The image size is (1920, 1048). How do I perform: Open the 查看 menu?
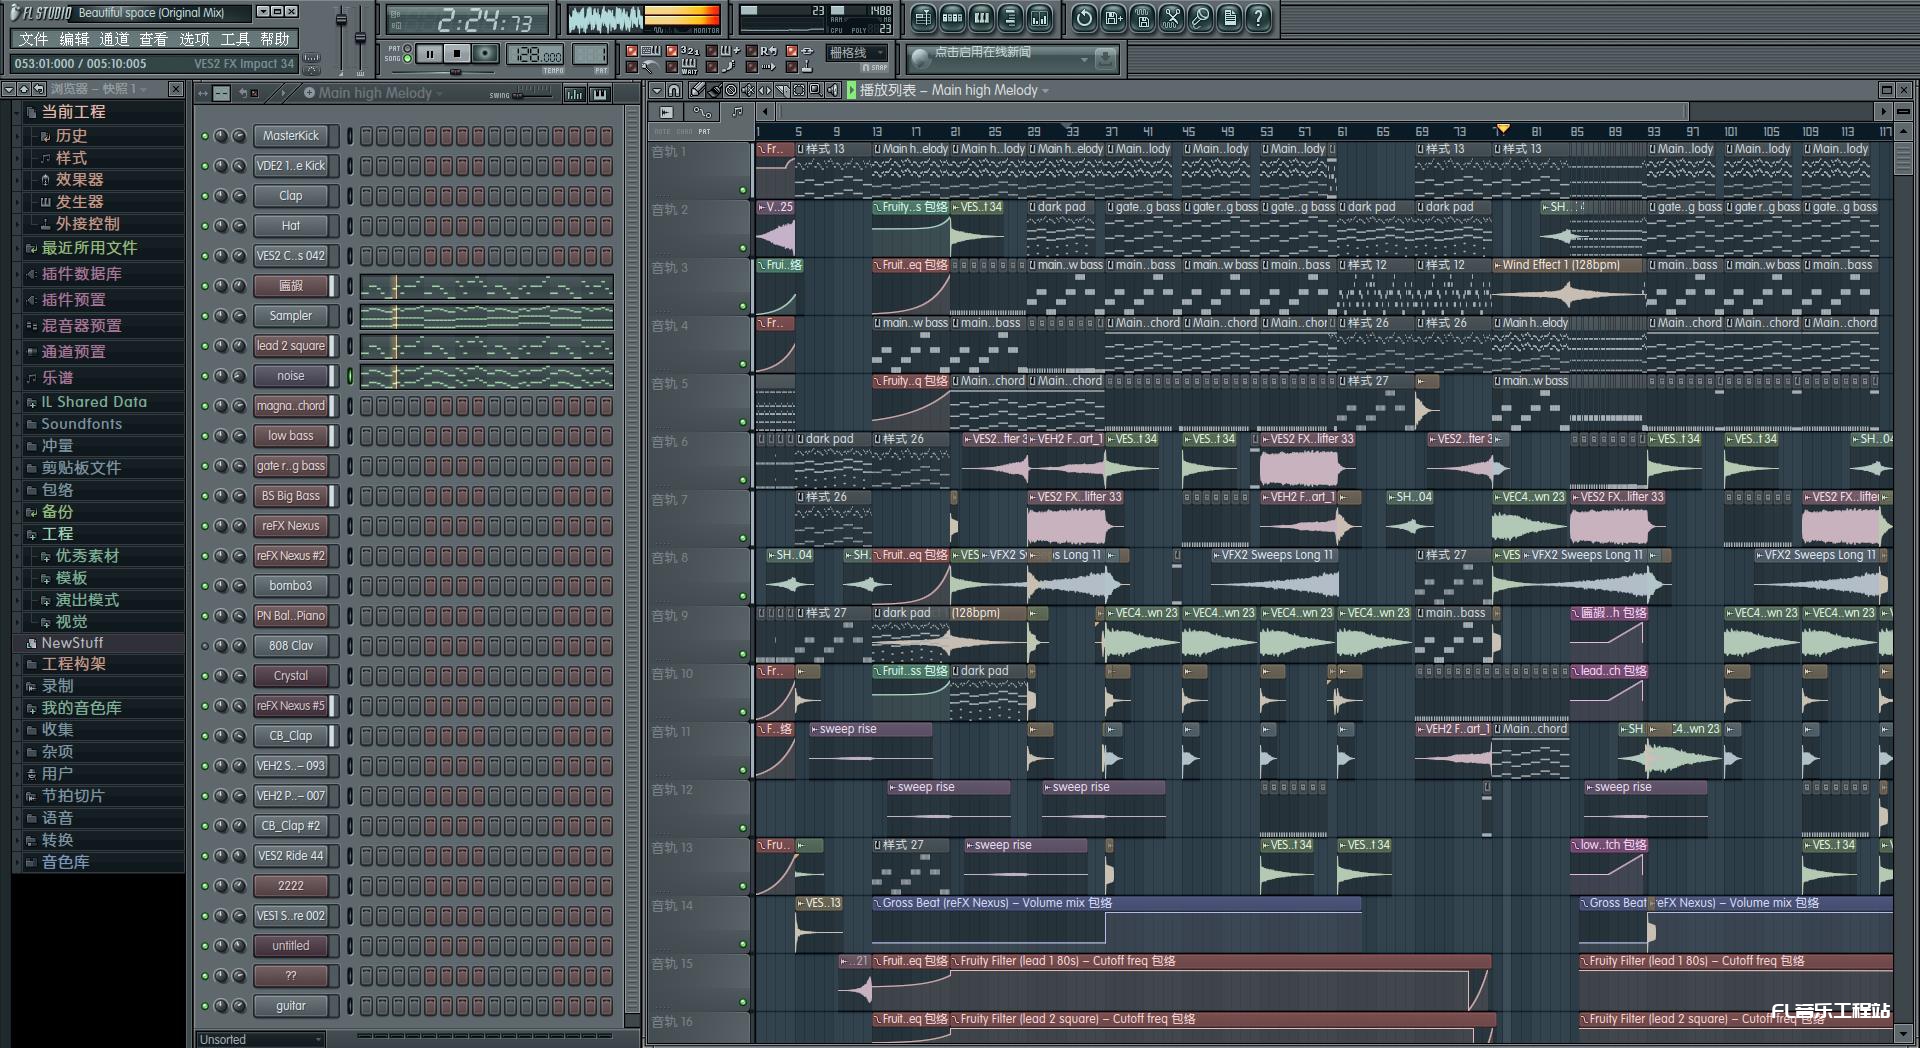click(x=154, y=39)
